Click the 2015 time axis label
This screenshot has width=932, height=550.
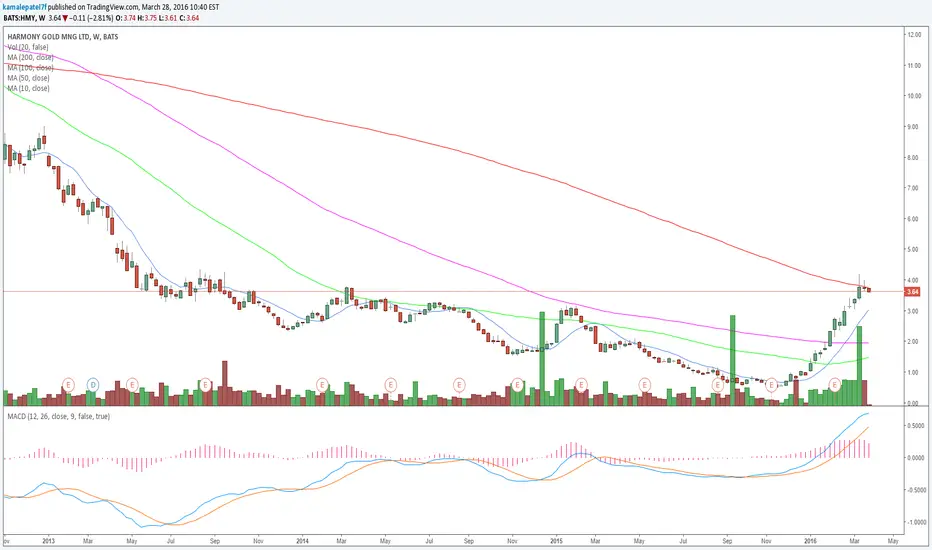(556, 541)
